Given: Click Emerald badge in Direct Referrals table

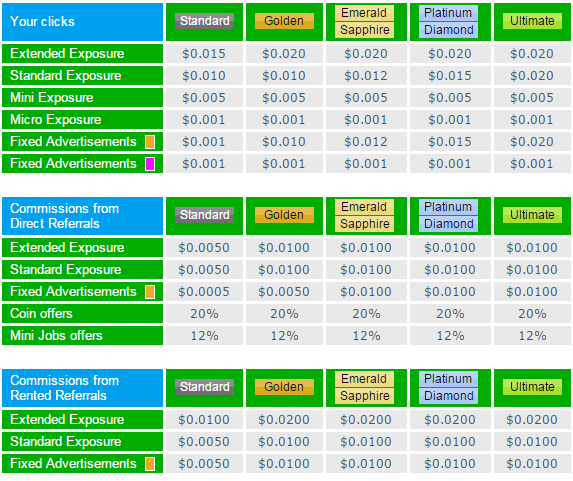Looking at the screenshot, I should click(x=364, y=207).
